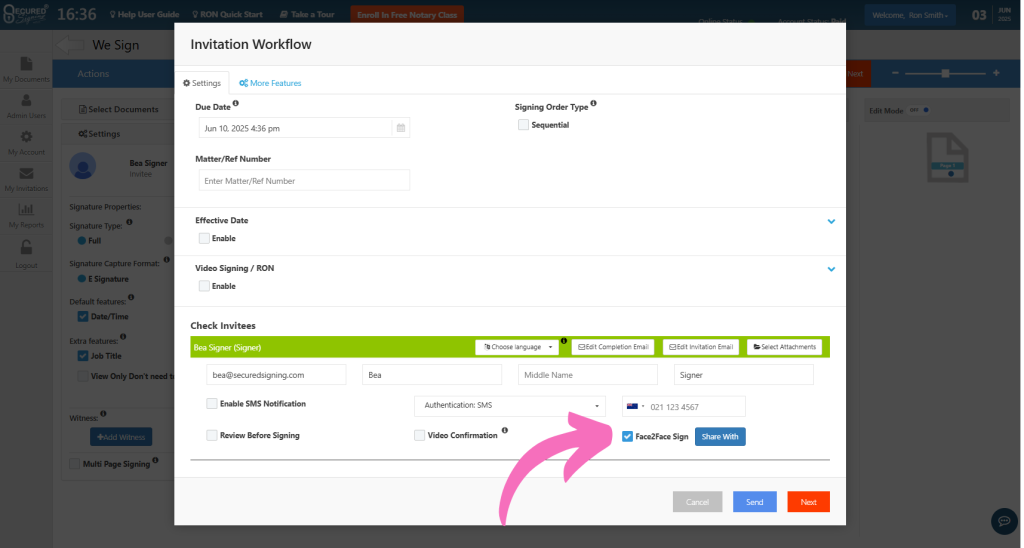
Task: Open RON Quick Start in top bar
Action: 227,14
